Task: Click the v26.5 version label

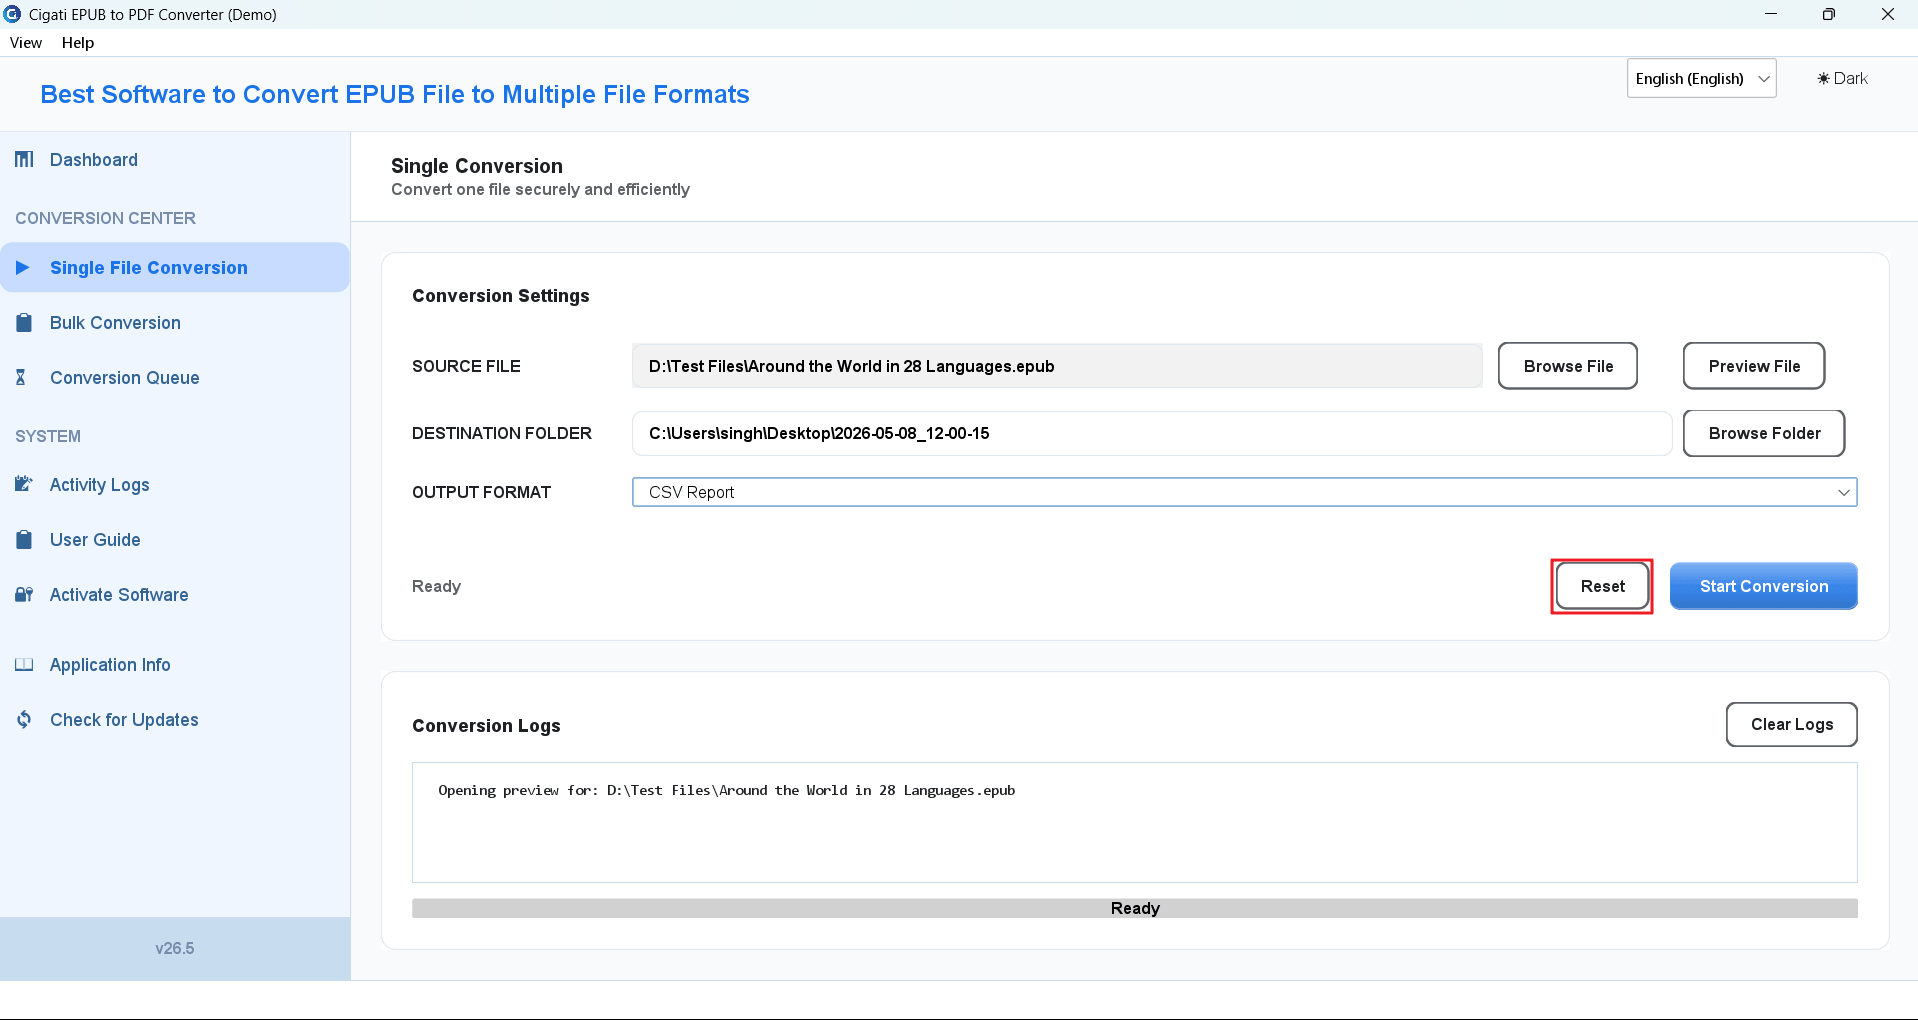Action: [175, 948]
